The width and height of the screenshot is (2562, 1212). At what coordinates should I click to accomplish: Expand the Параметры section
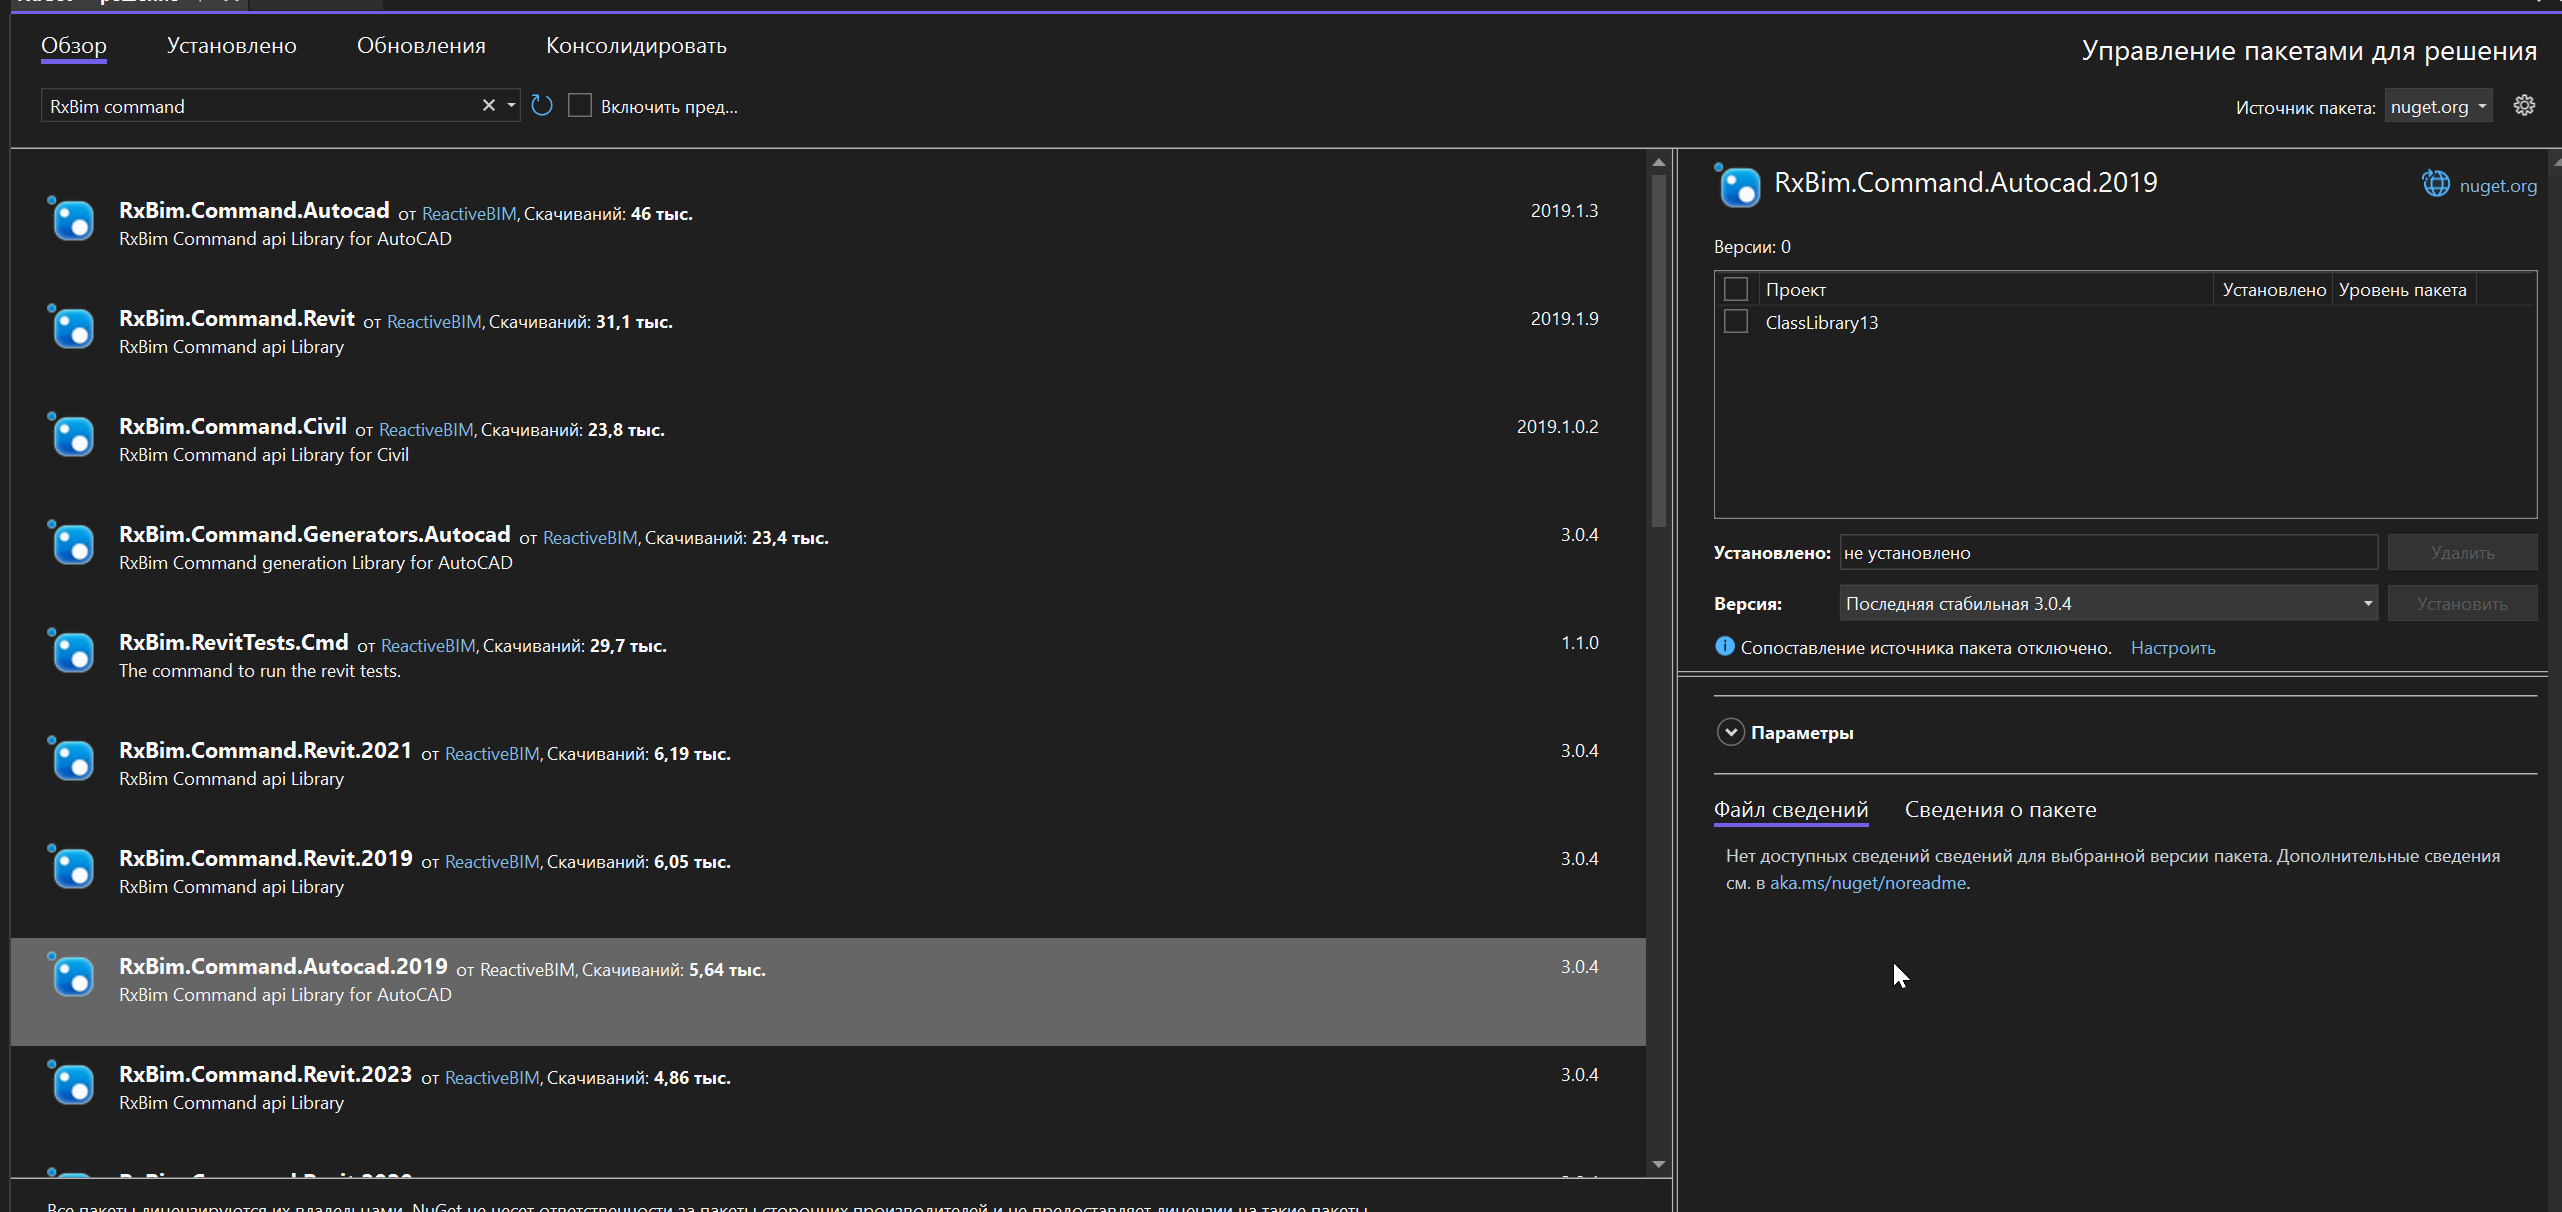pyautogui.click(x=1731, y=733)
